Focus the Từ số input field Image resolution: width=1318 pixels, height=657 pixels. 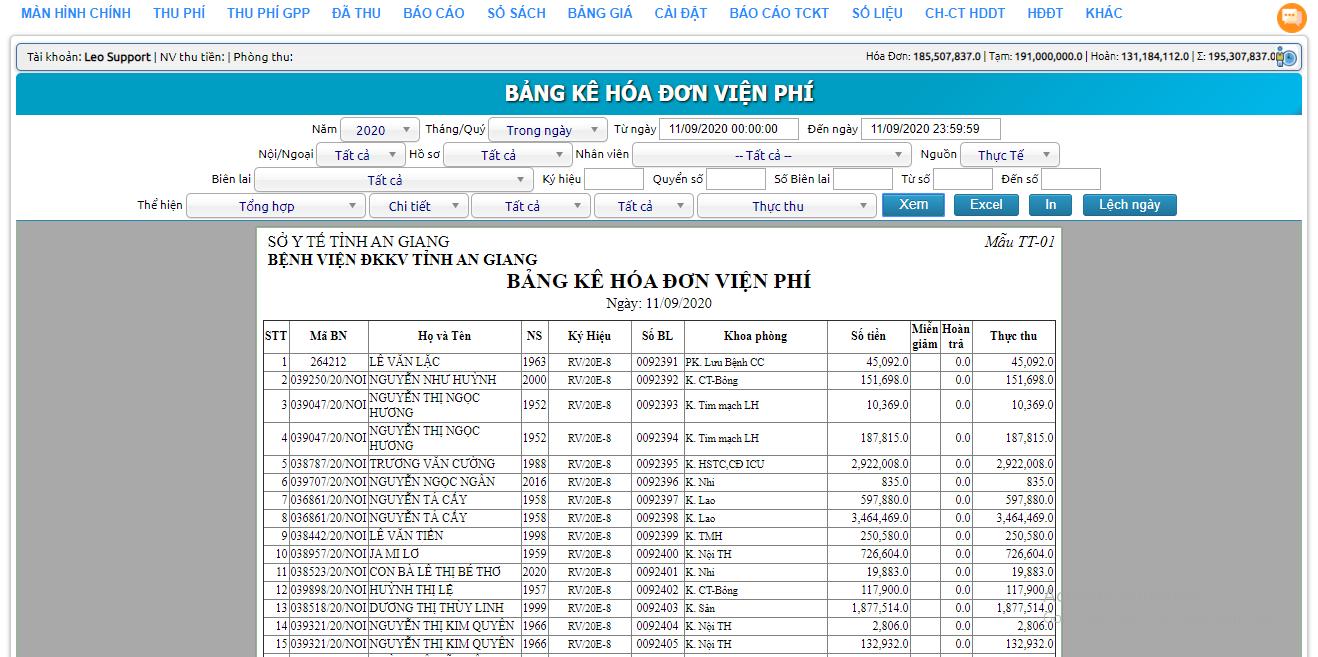[x=962, y=179]
